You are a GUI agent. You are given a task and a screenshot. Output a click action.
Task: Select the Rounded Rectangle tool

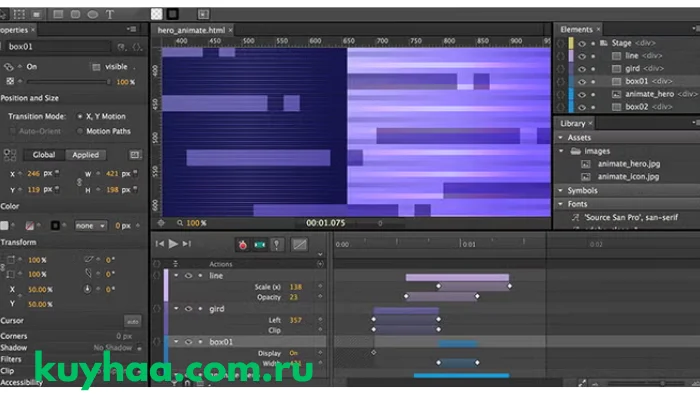click(x=75, y=14)
